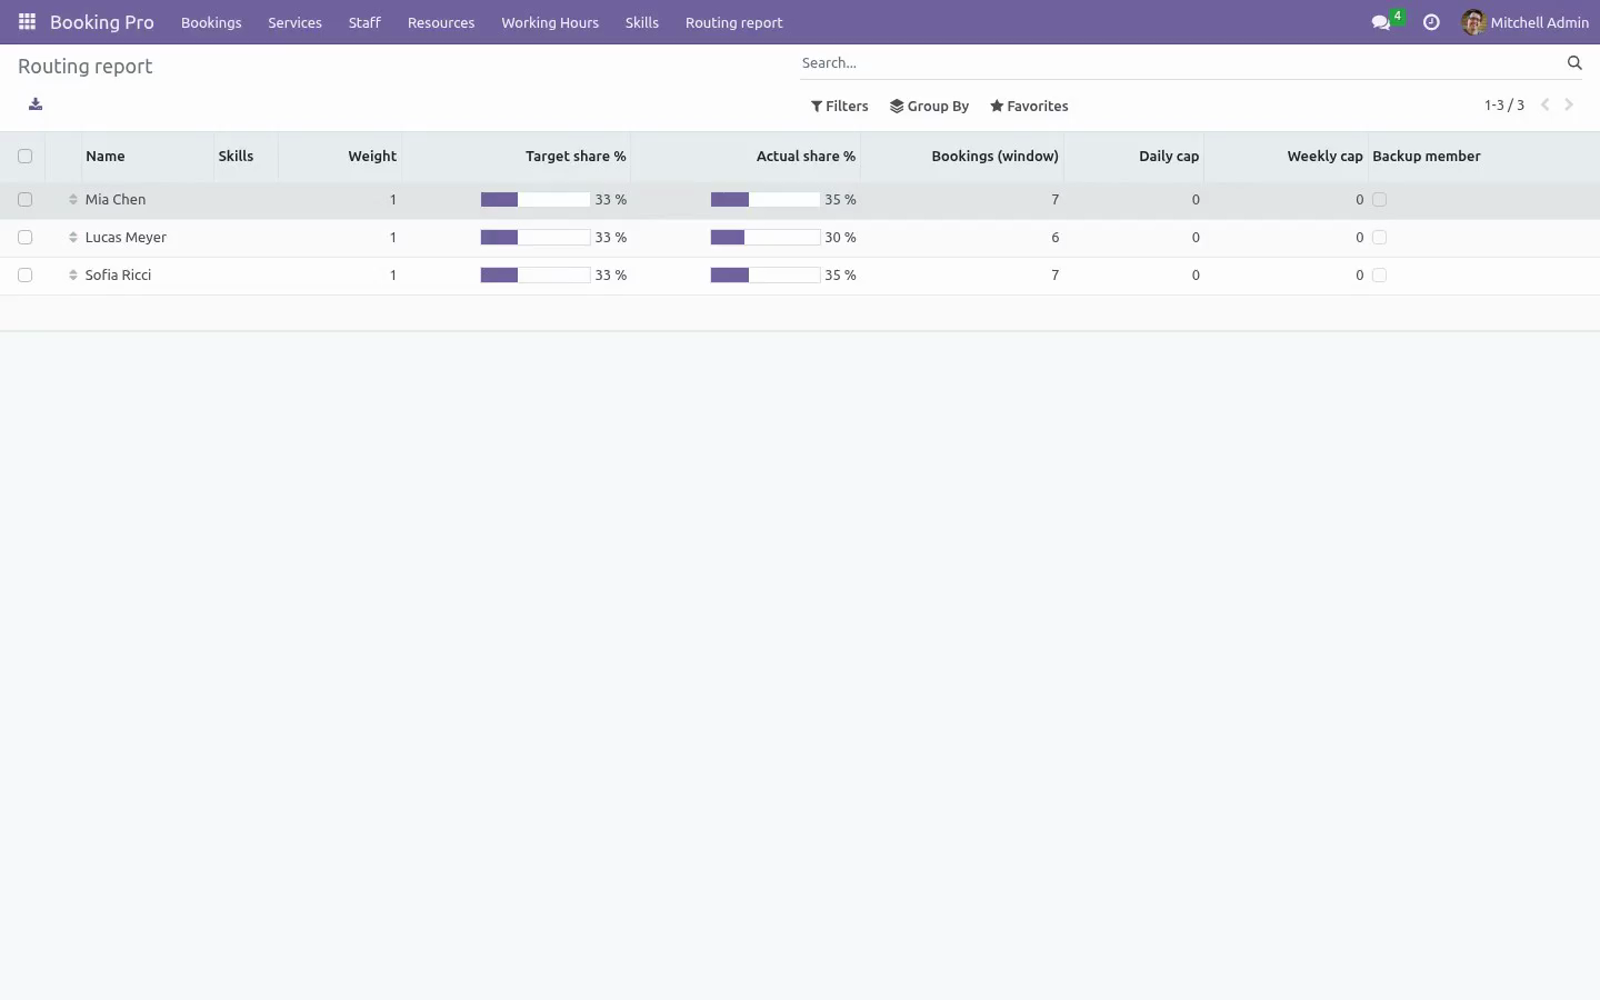Open the Group By dropdown
The image size is (1600, 1000).
(x=929, y=106)
